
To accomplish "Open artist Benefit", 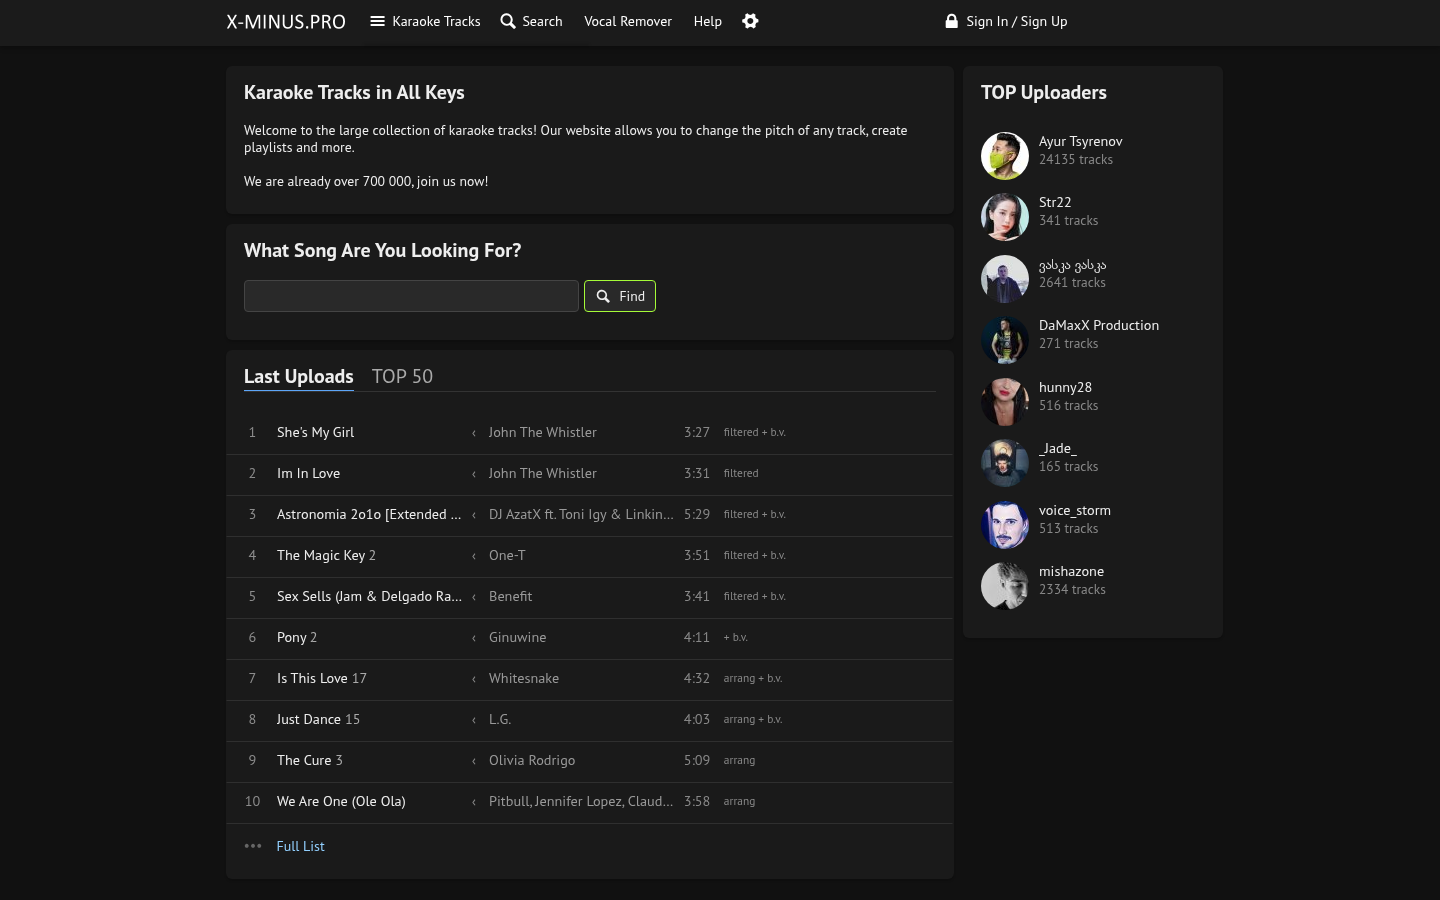I will [511, 596].
